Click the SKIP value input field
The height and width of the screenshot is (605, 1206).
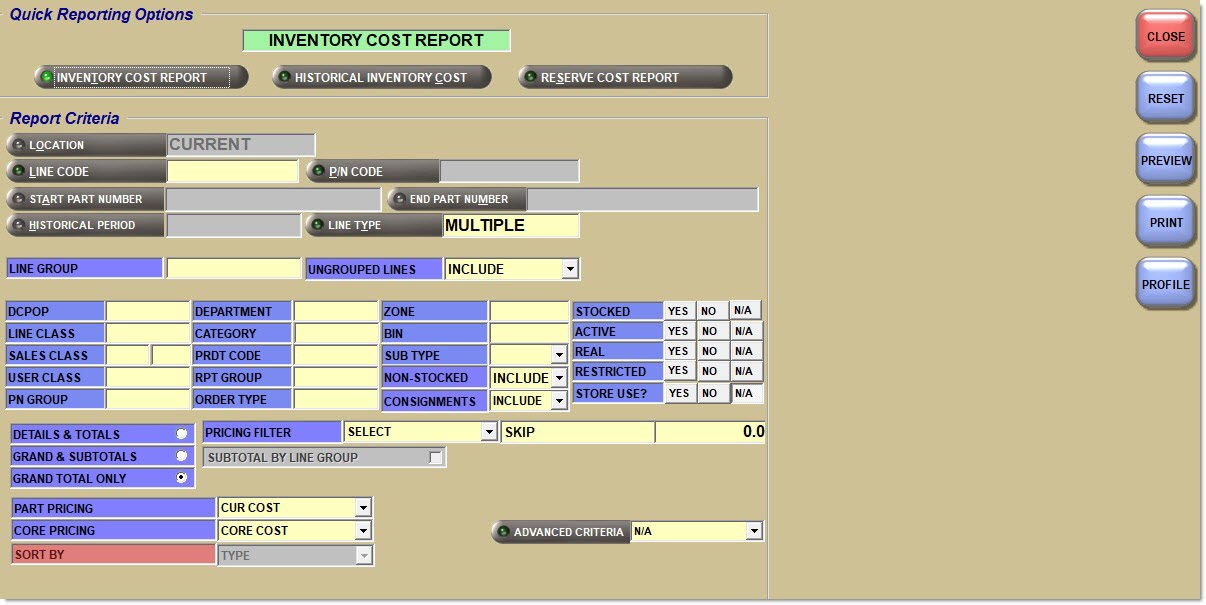(710, 431)
